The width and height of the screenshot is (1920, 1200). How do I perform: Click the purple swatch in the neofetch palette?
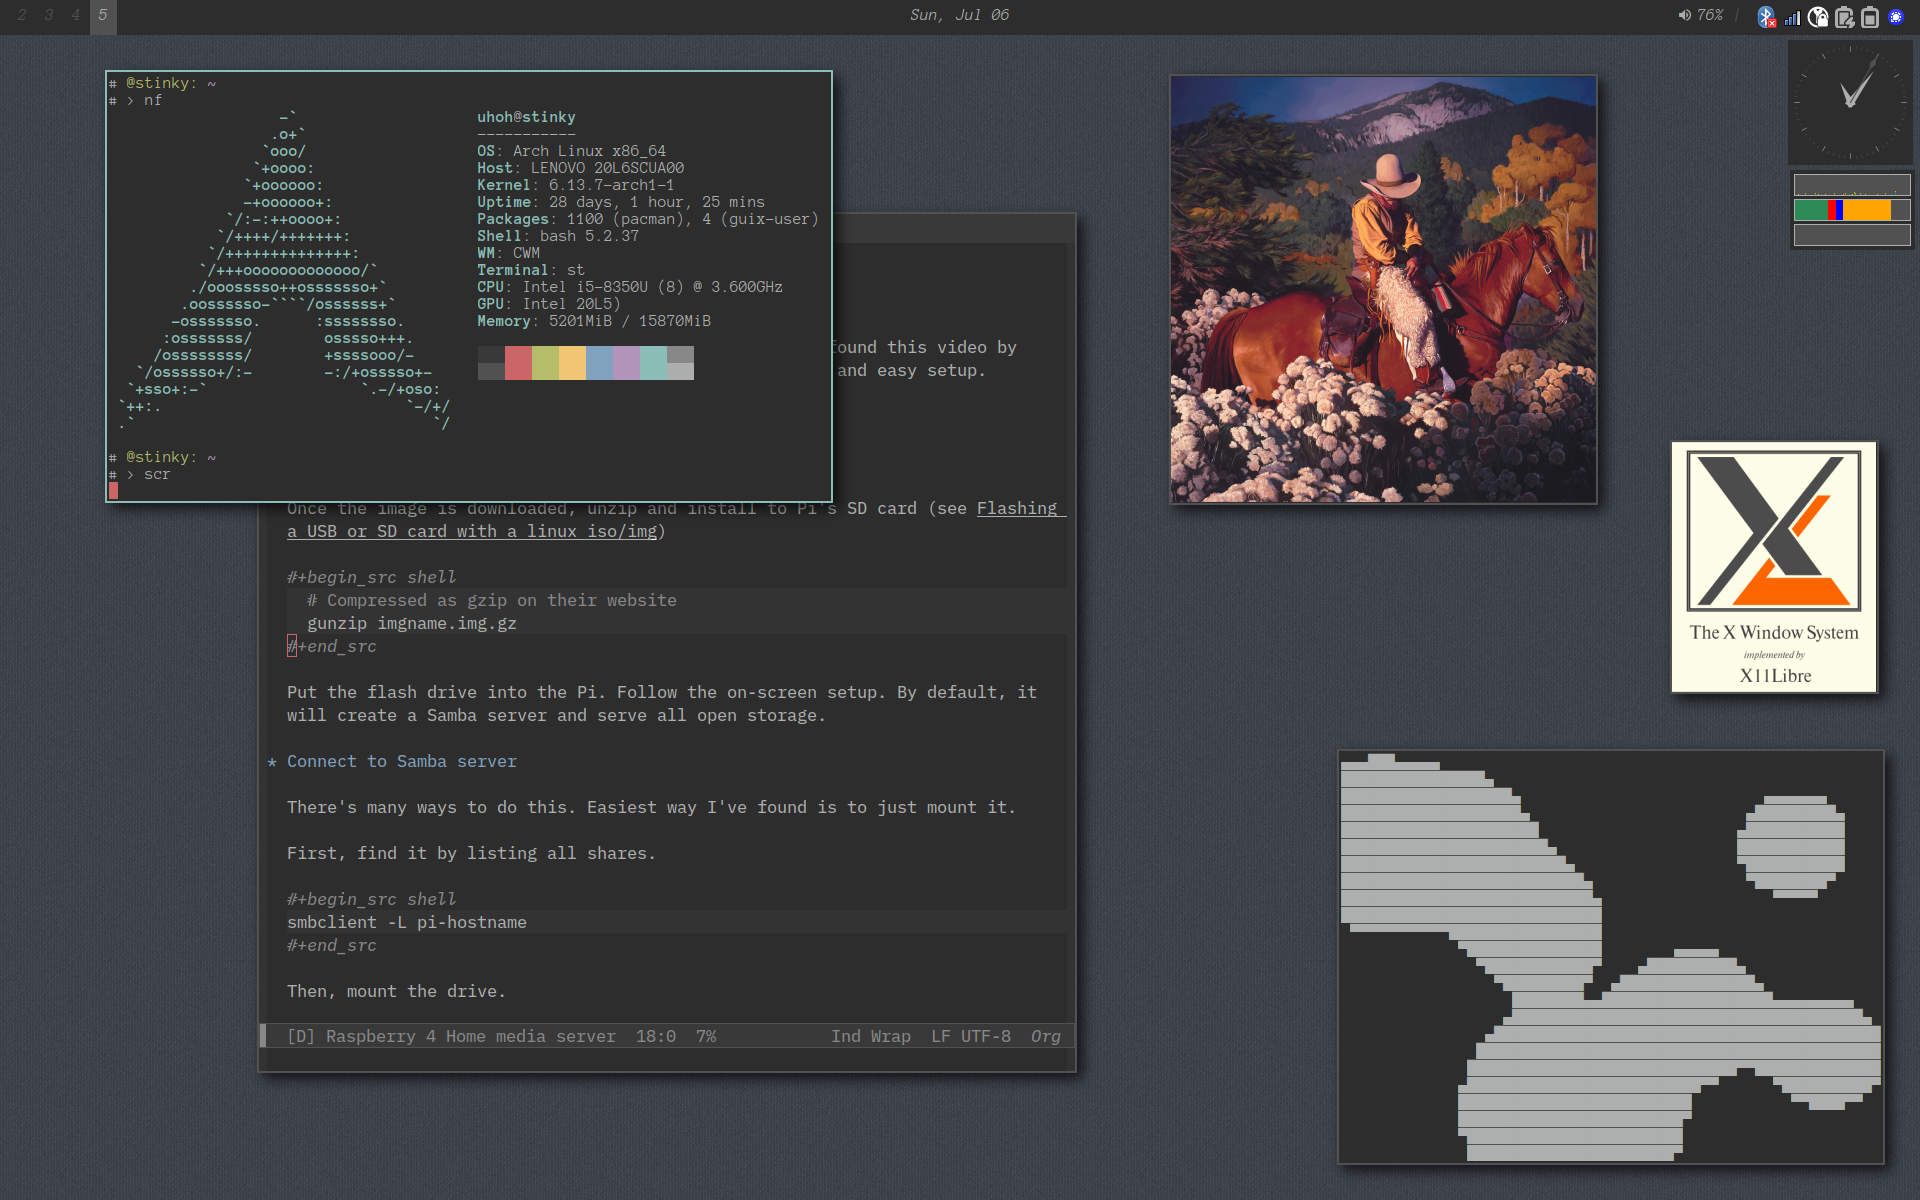pyautogui.click(x=626, y=363)
